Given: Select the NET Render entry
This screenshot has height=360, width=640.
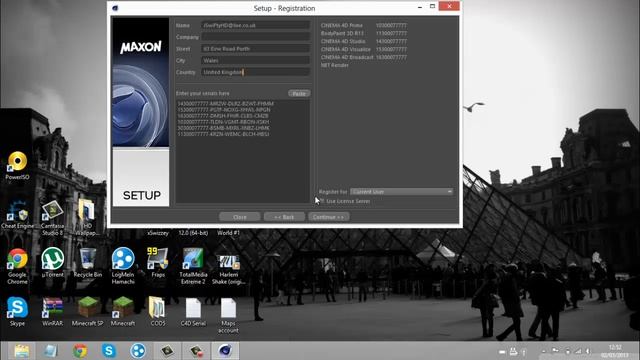Looking at the screenshot, I should [335, 65].
